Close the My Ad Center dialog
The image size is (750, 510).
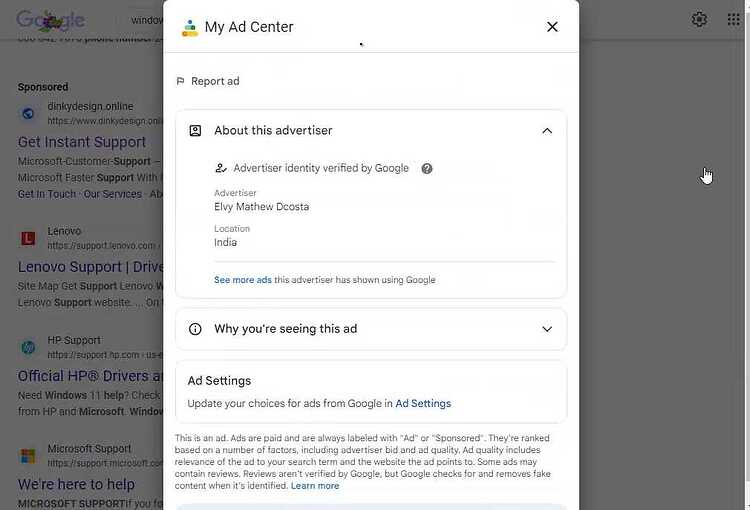552,27
